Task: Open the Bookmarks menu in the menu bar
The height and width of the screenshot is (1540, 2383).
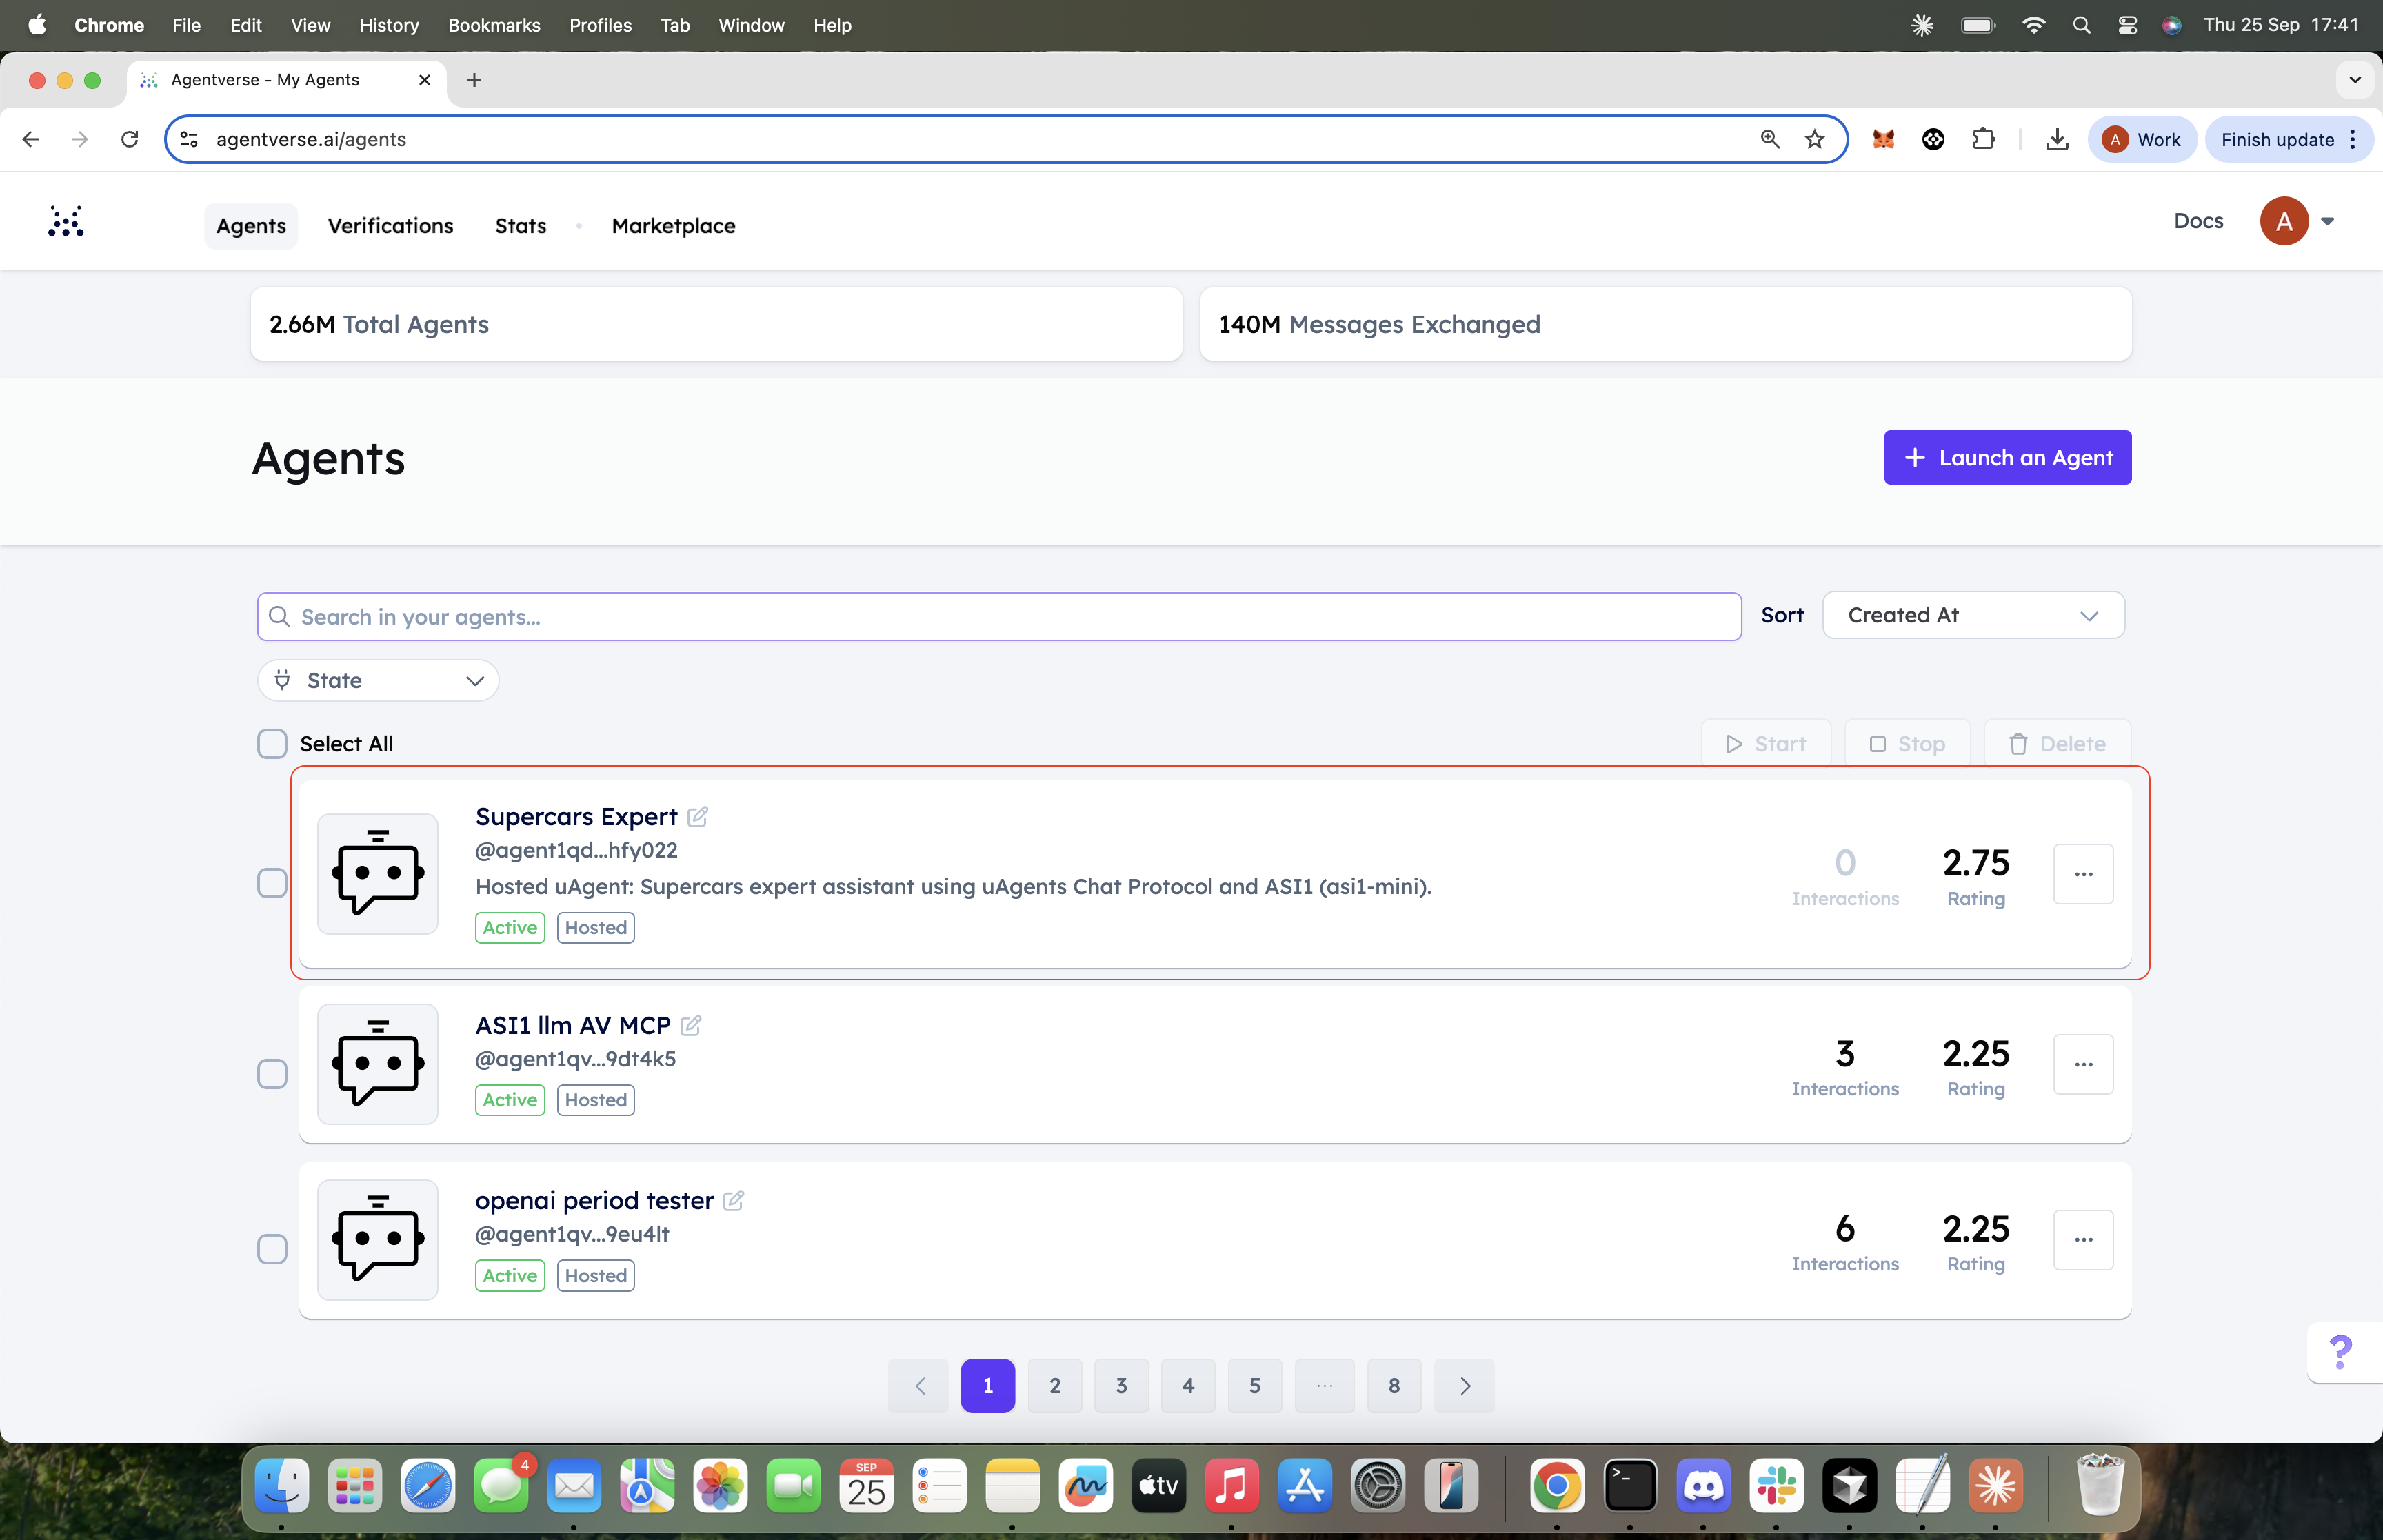Action: pyautogui.click(x=494, y=25)
